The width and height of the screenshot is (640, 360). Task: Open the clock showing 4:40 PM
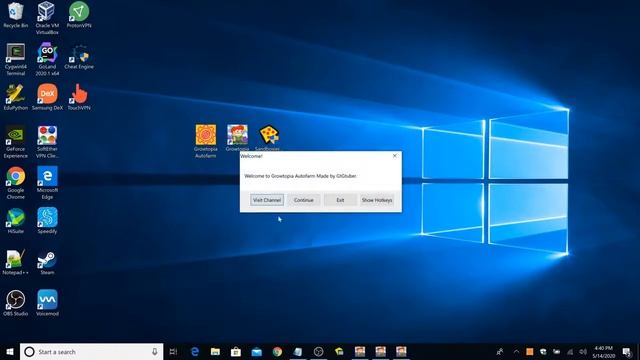click(604, 352)
